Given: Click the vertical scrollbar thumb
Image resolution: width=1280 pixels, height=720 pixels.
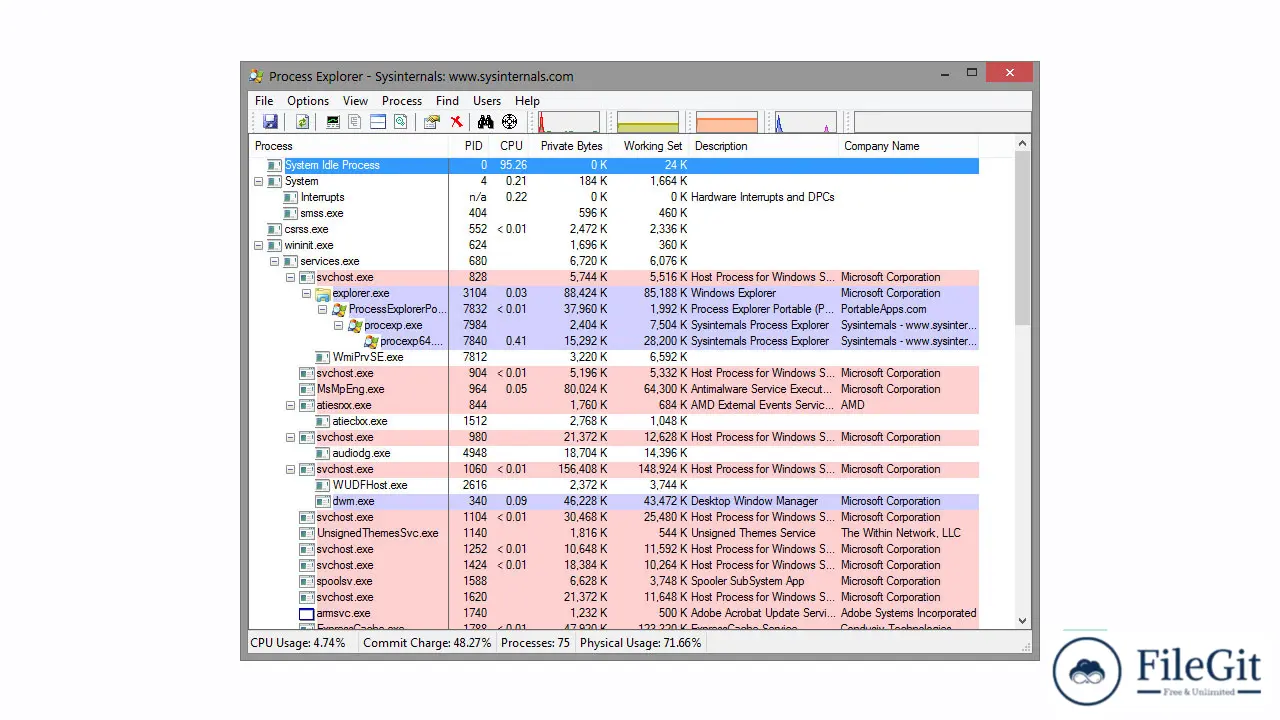Looking at the screenshot, I should click(x=1022, y=239).
